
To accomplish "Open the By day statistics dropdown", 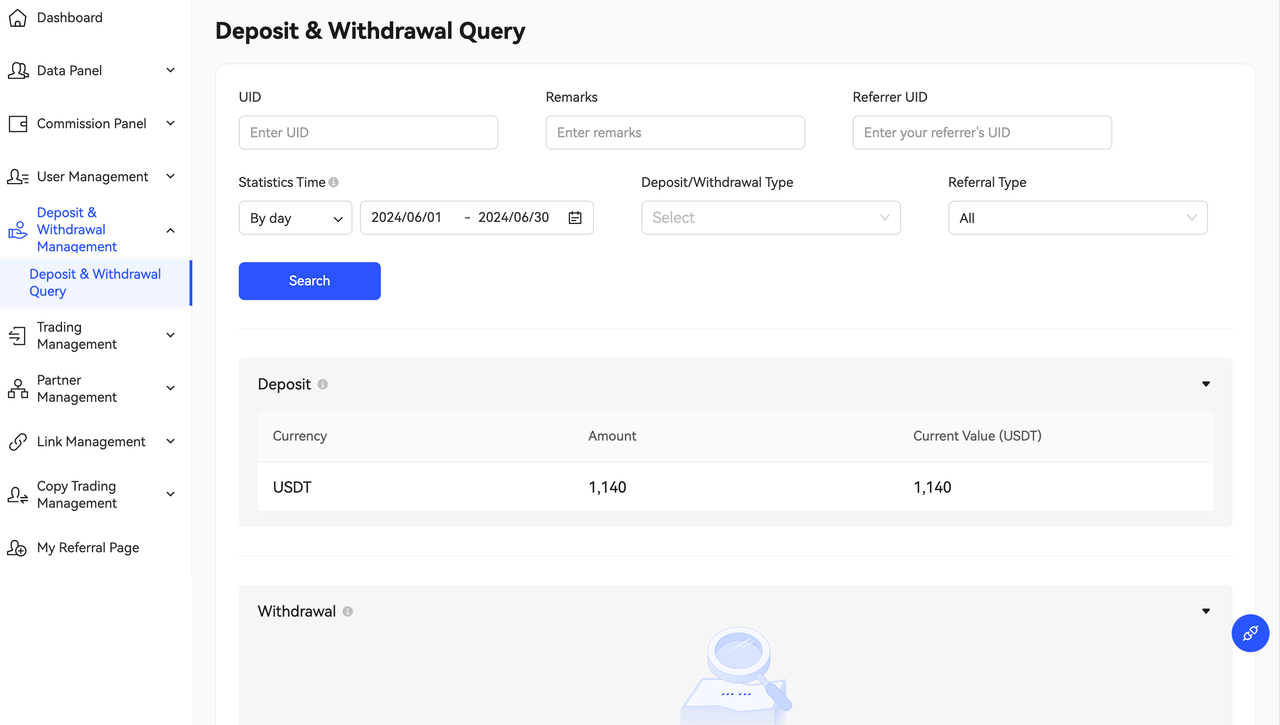I will click(x=295, y=218).
